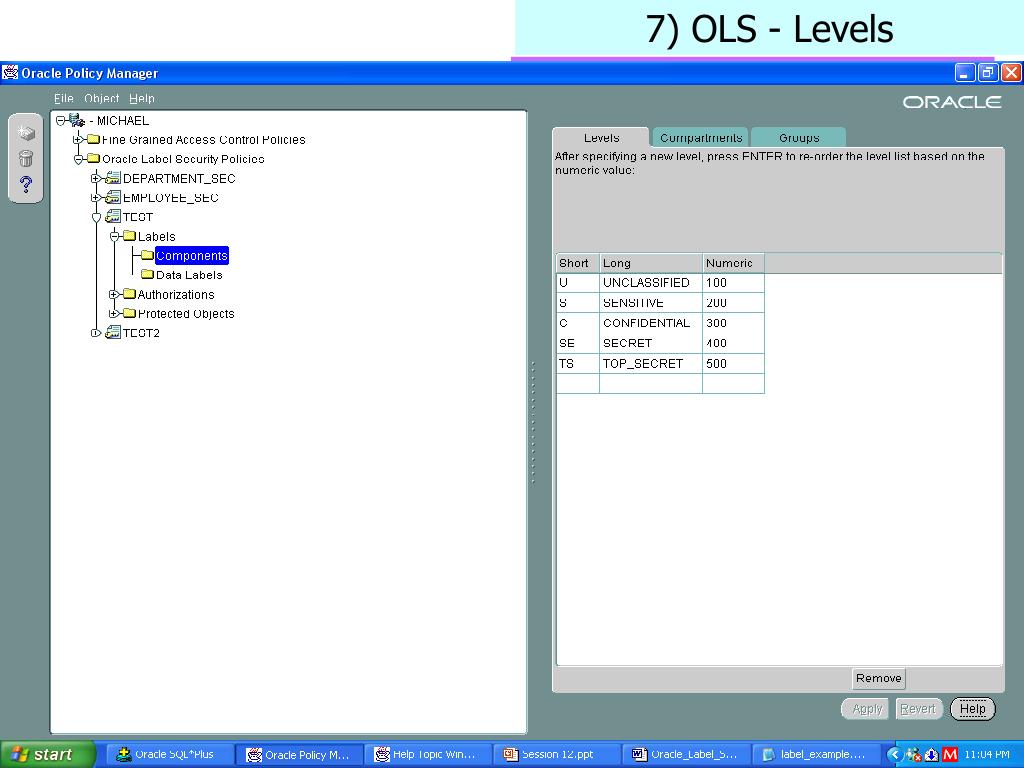Switch to Session 12.ppt in taskbar
1024x768 pixels.
click(555, 754)
